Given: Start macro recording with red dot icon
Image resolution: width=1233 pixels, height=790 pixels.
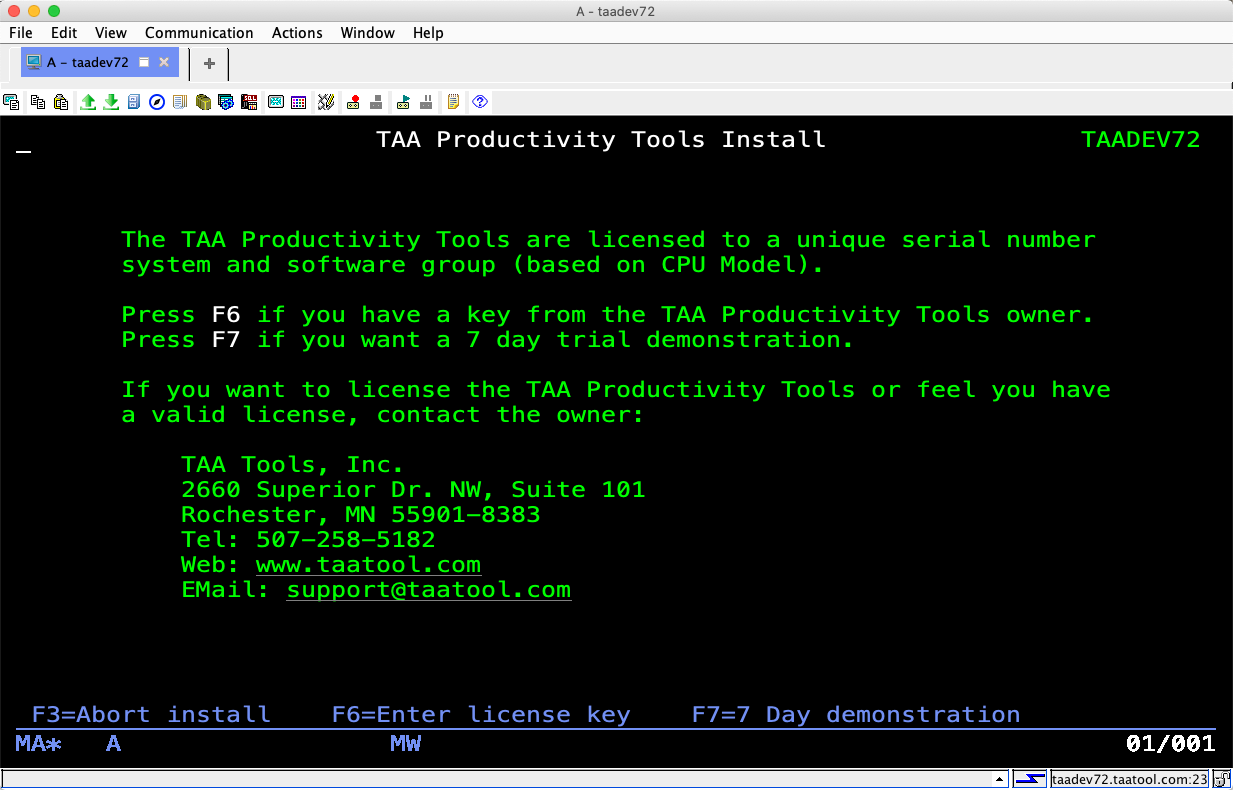Looking at the screenshot, I should tap(353, 102).
